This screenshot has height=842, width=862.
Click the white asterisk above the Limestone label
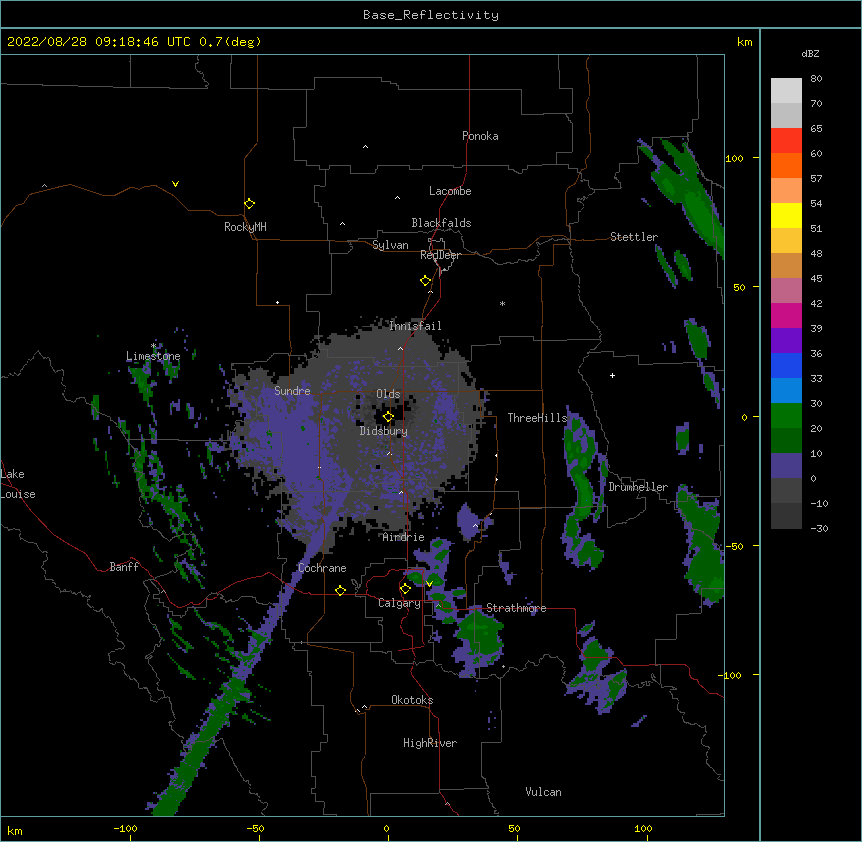[153, 346]
